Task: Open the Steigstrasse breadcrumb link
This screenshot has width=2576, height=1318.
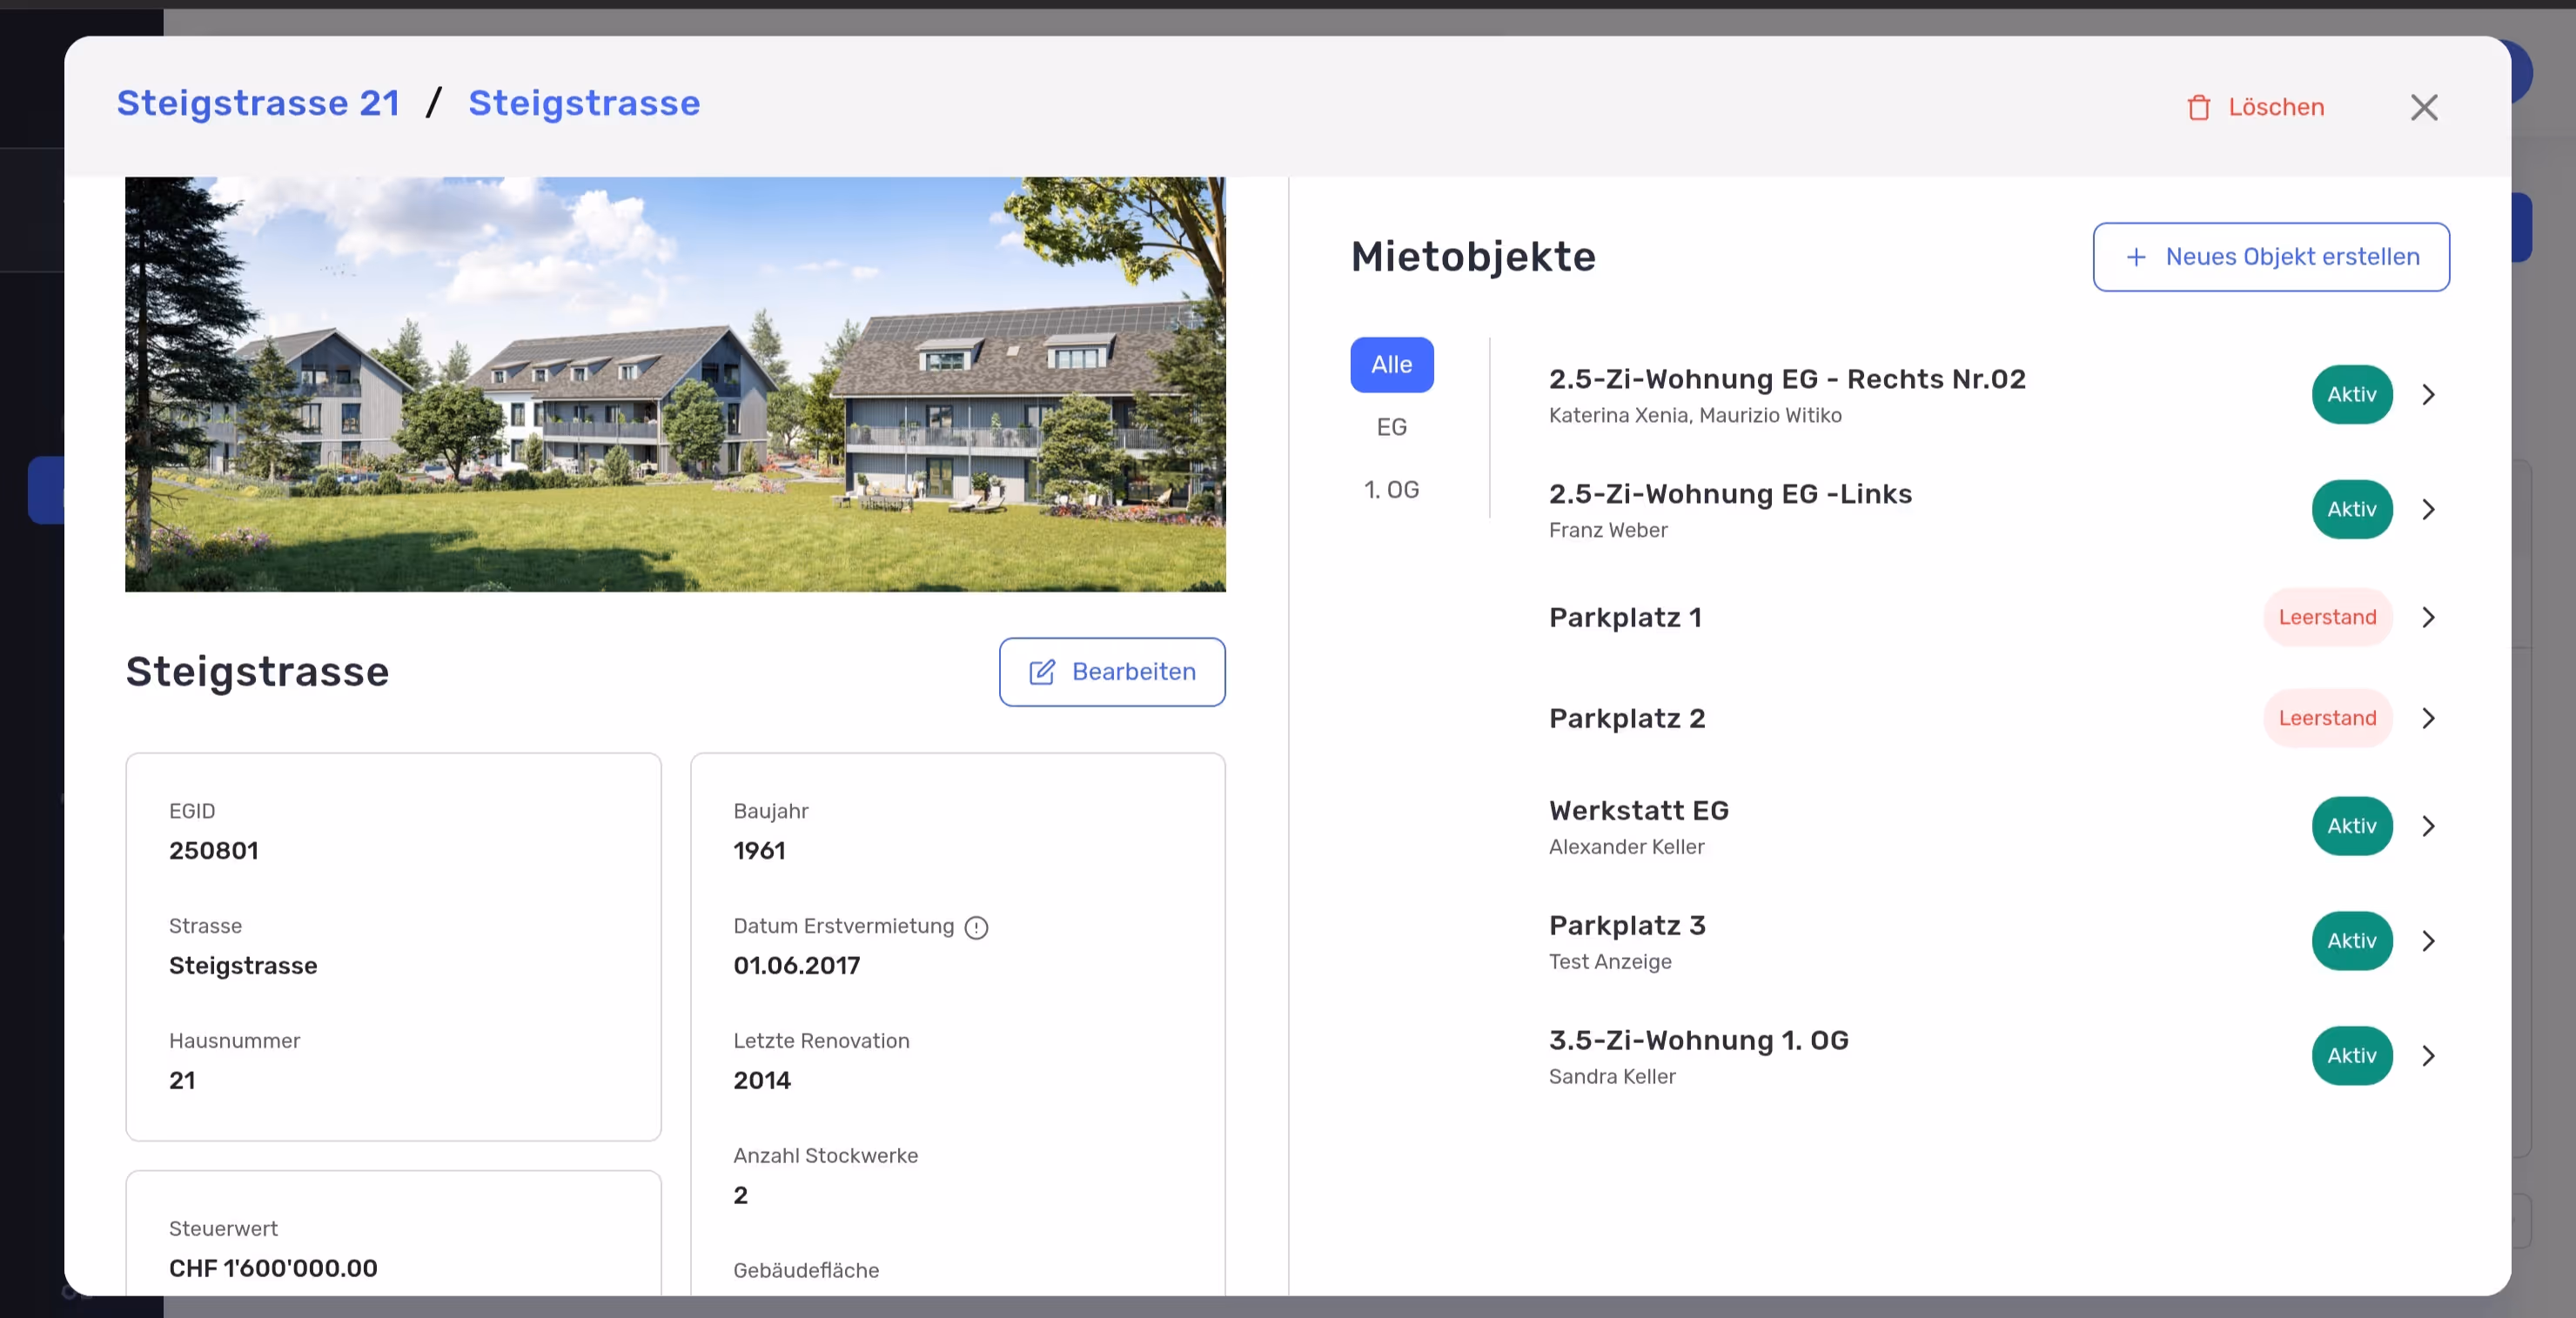Action: point(584,103)
